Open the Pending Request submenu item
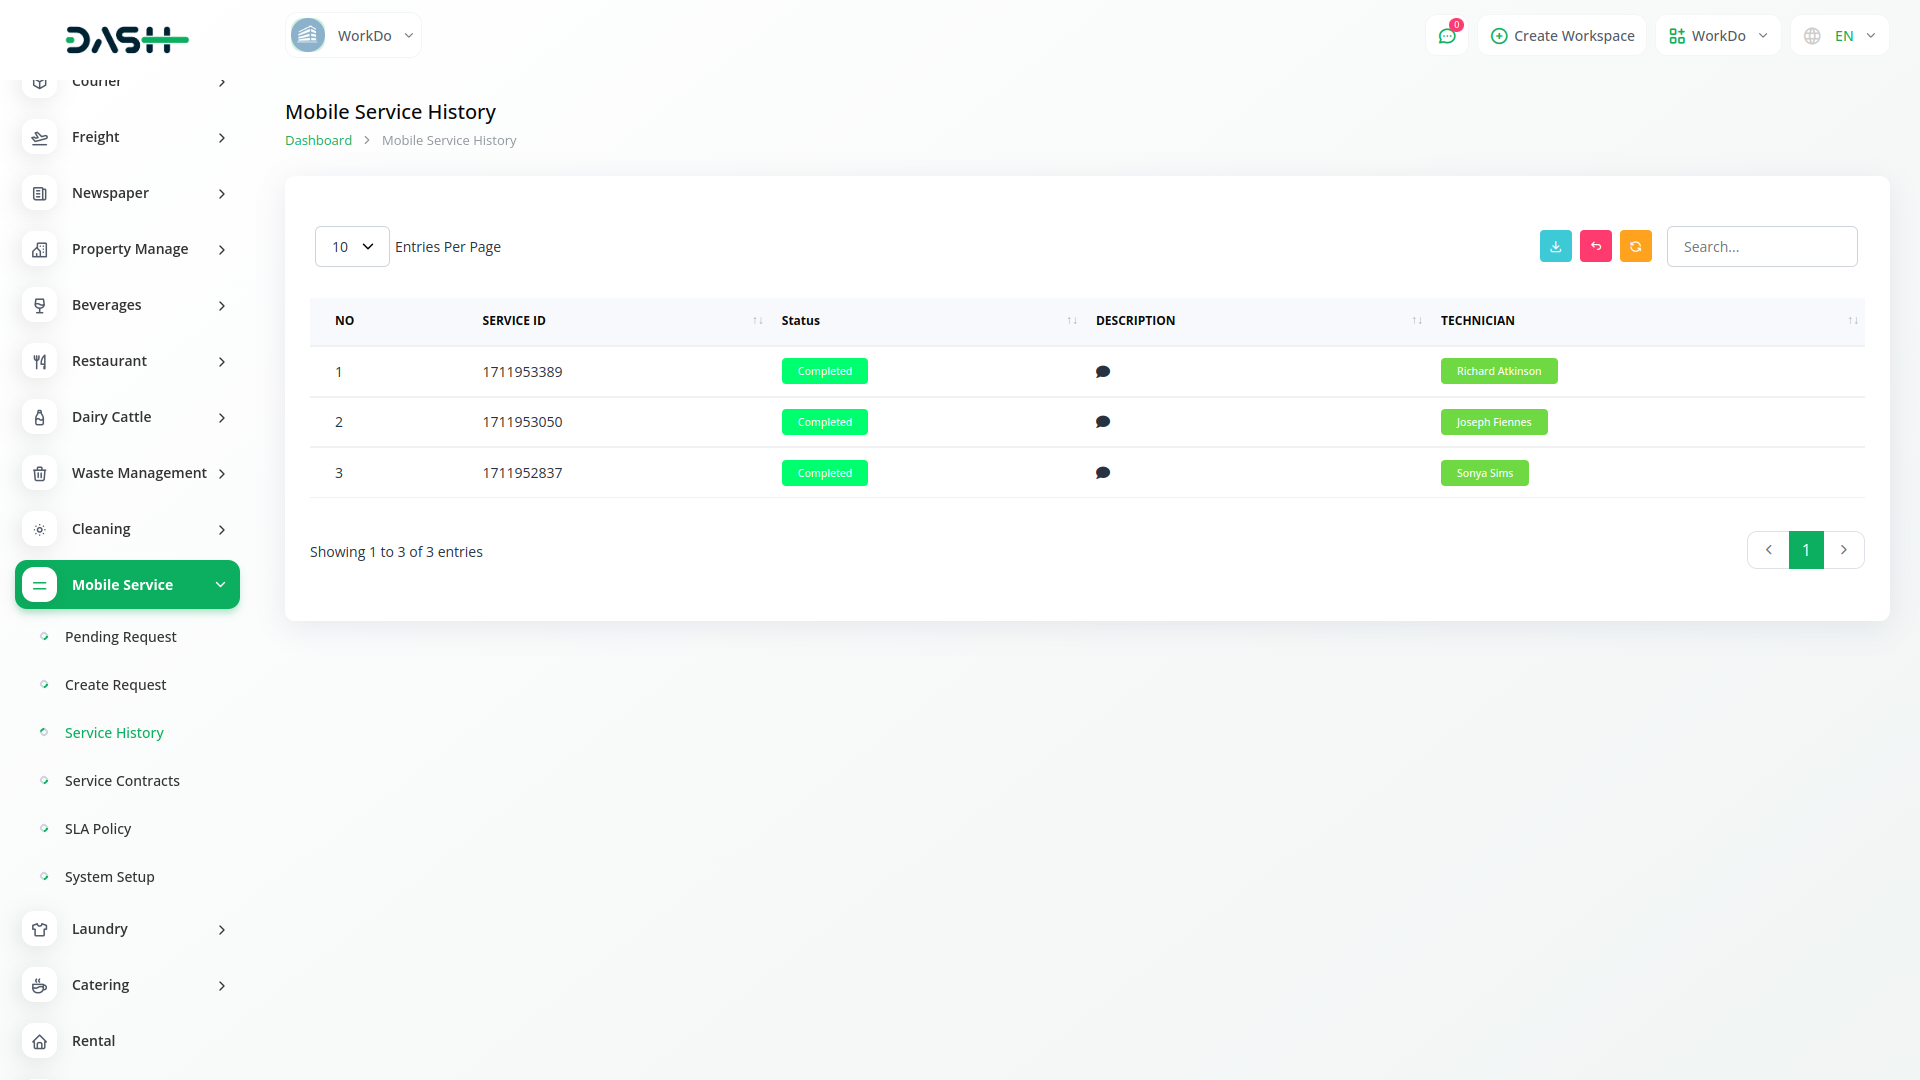Viewport: 1920px width, 1080px height. point(120,637)
